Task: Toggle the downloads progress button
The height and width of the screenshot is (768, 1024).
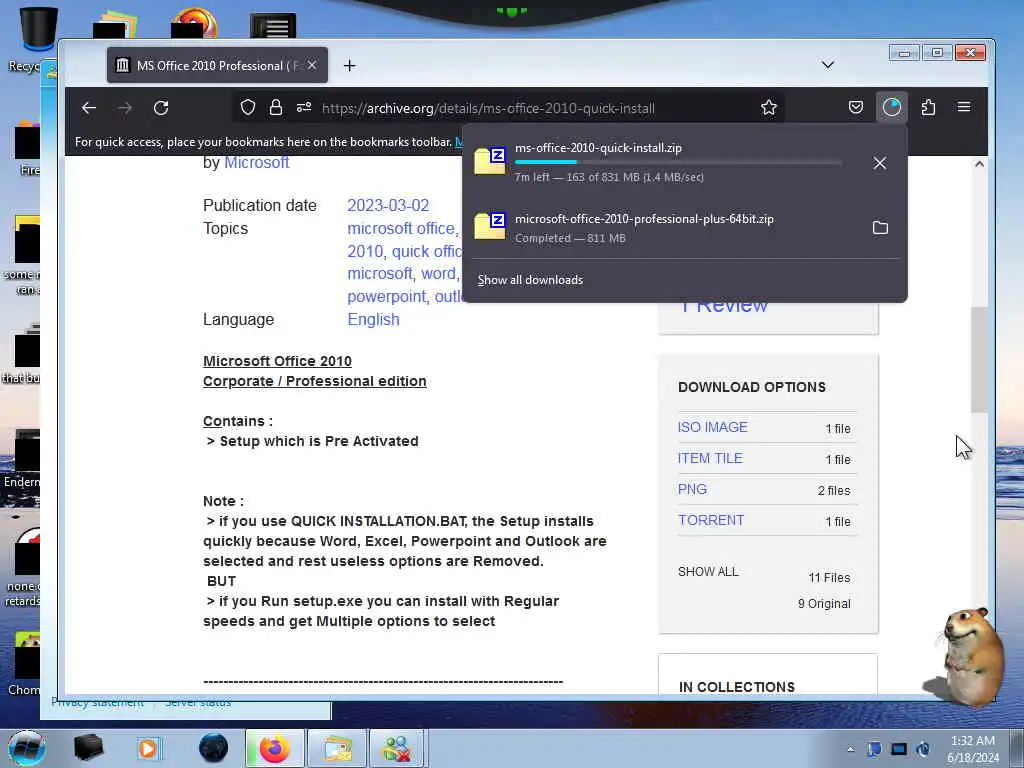Action: click(x=892, y=107)
